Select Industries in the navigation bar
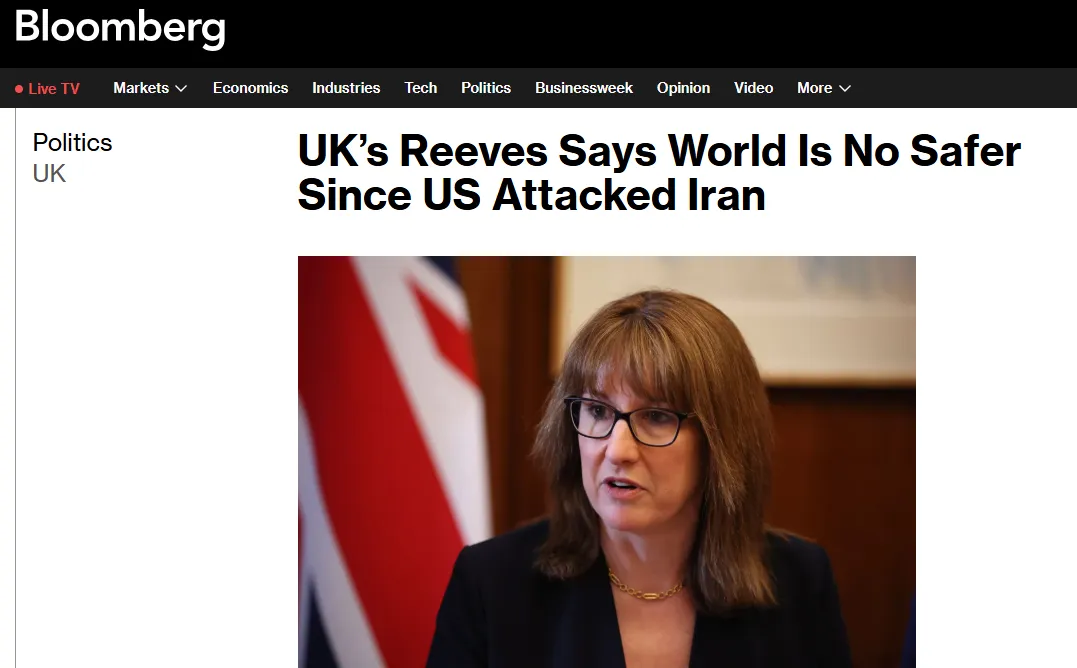 click(x=346, y=88)
